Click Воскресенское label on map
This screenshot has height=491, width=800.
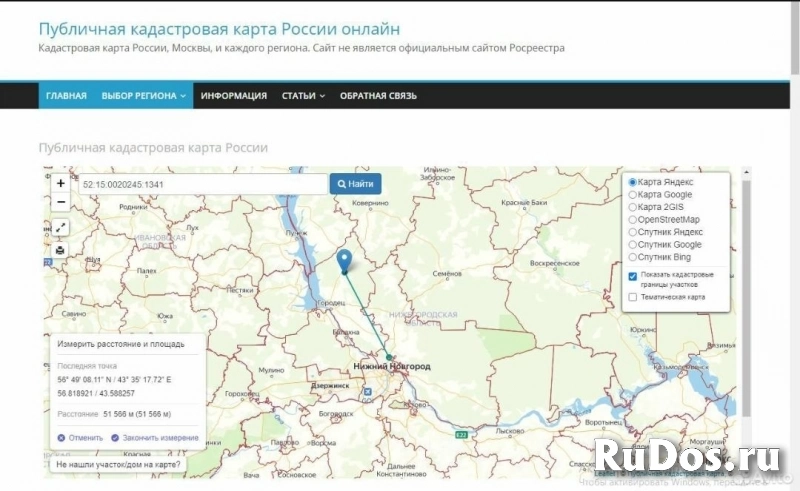555,263
